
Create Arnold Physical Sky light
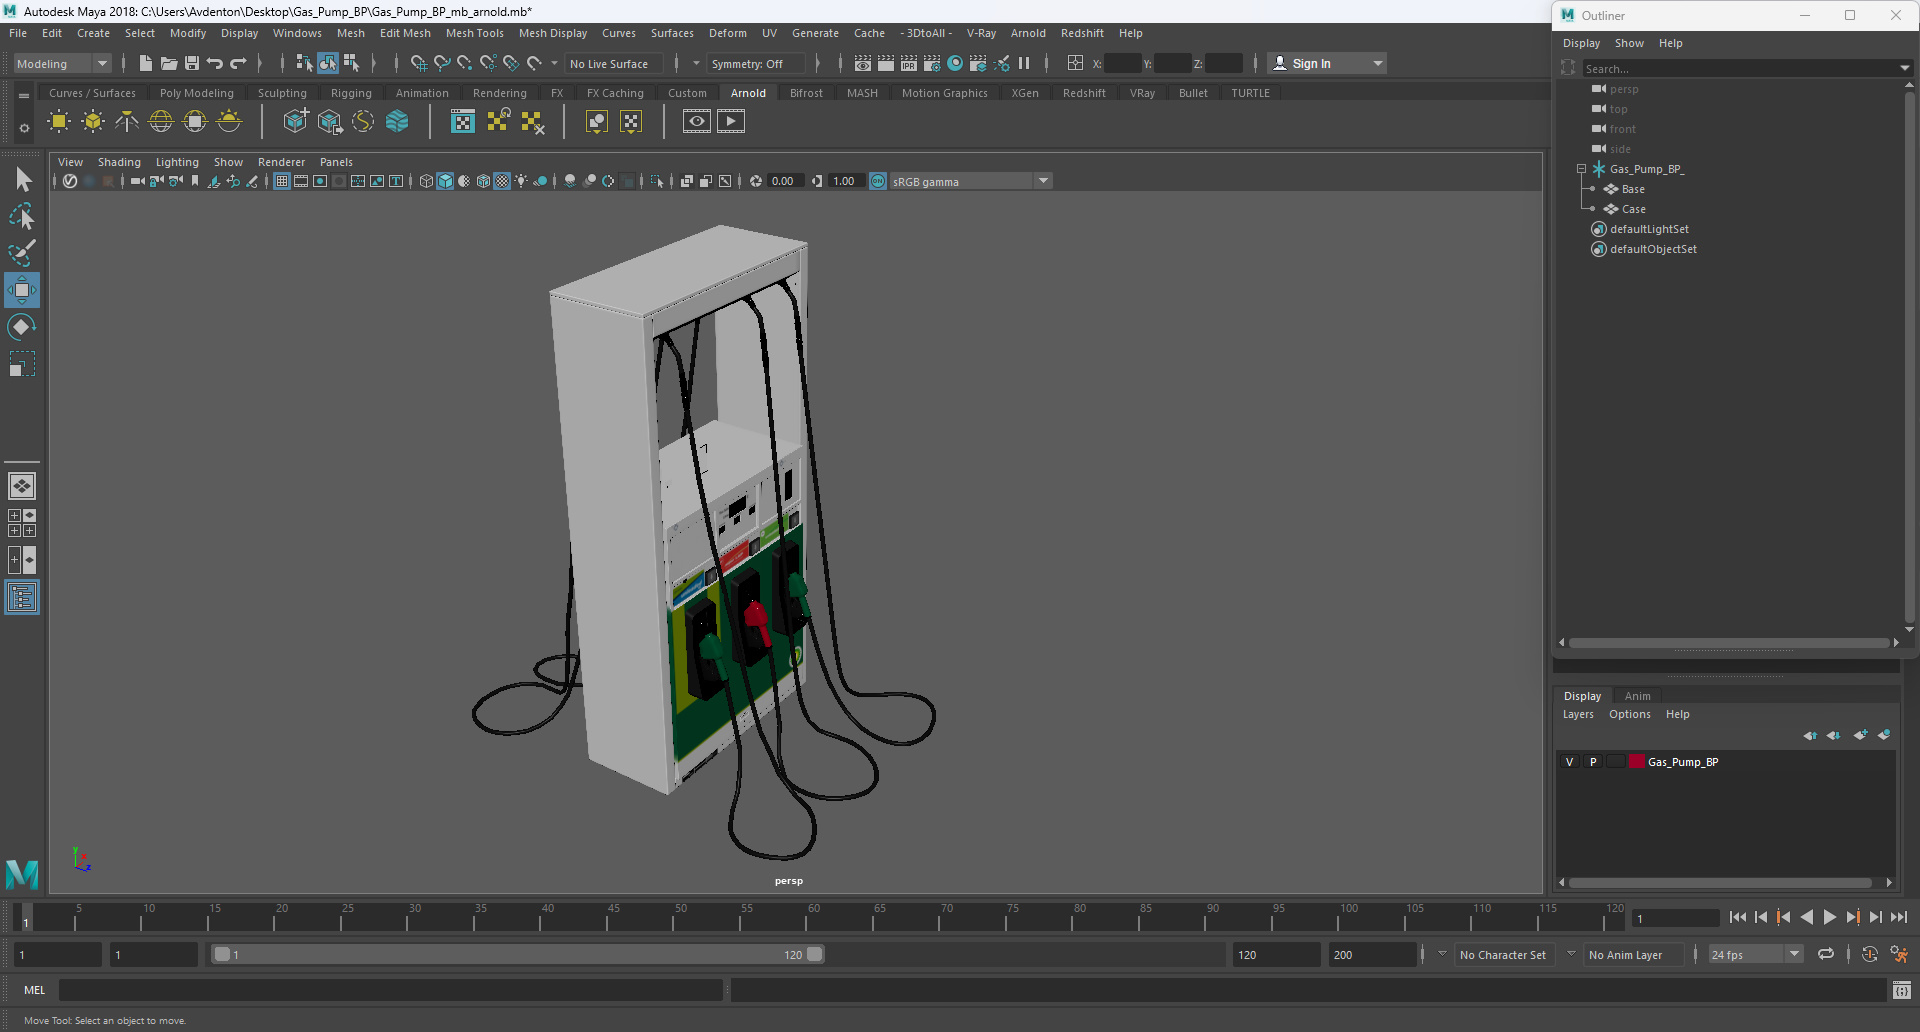[229, 122]
